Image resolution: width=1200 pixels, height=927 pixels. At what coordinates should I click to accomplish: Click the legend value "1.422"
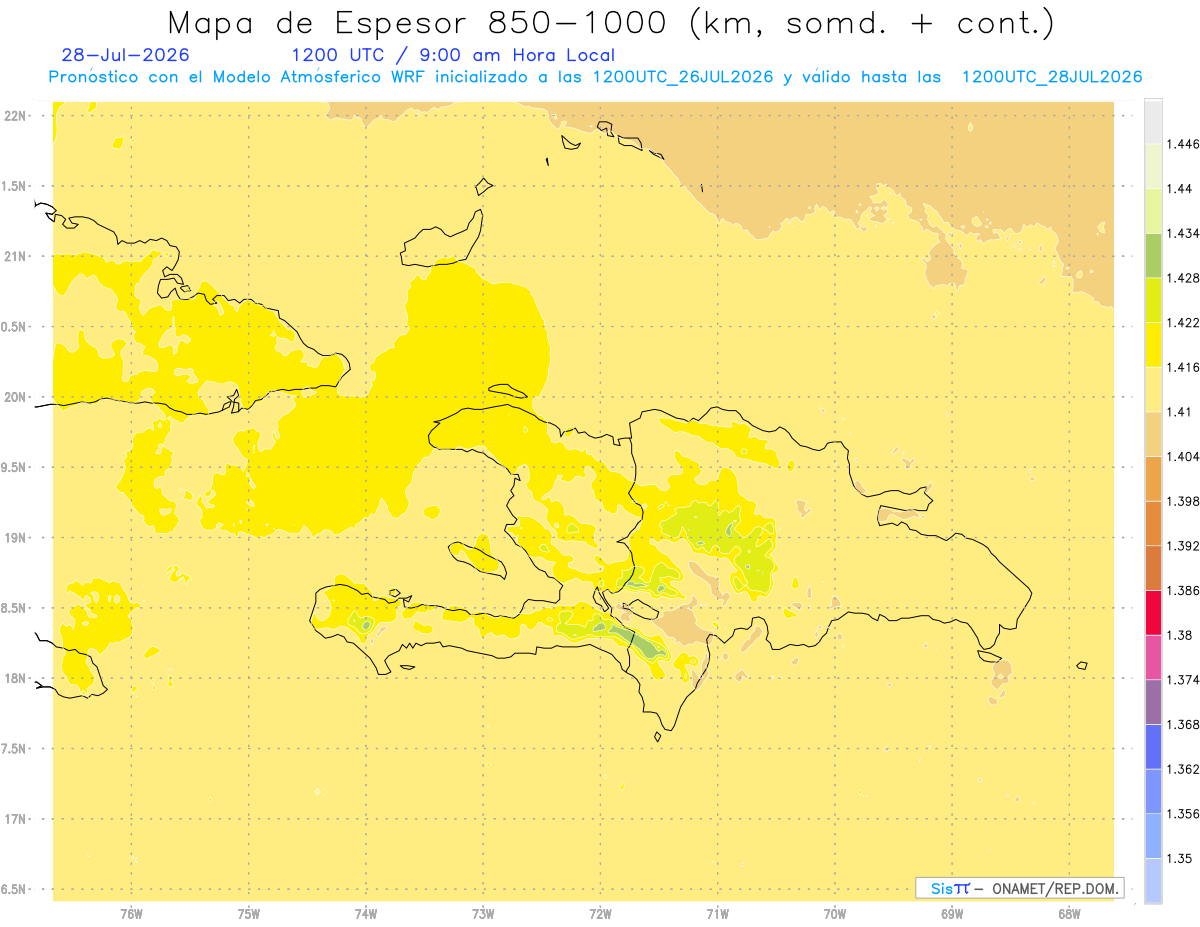(1183, 322)
